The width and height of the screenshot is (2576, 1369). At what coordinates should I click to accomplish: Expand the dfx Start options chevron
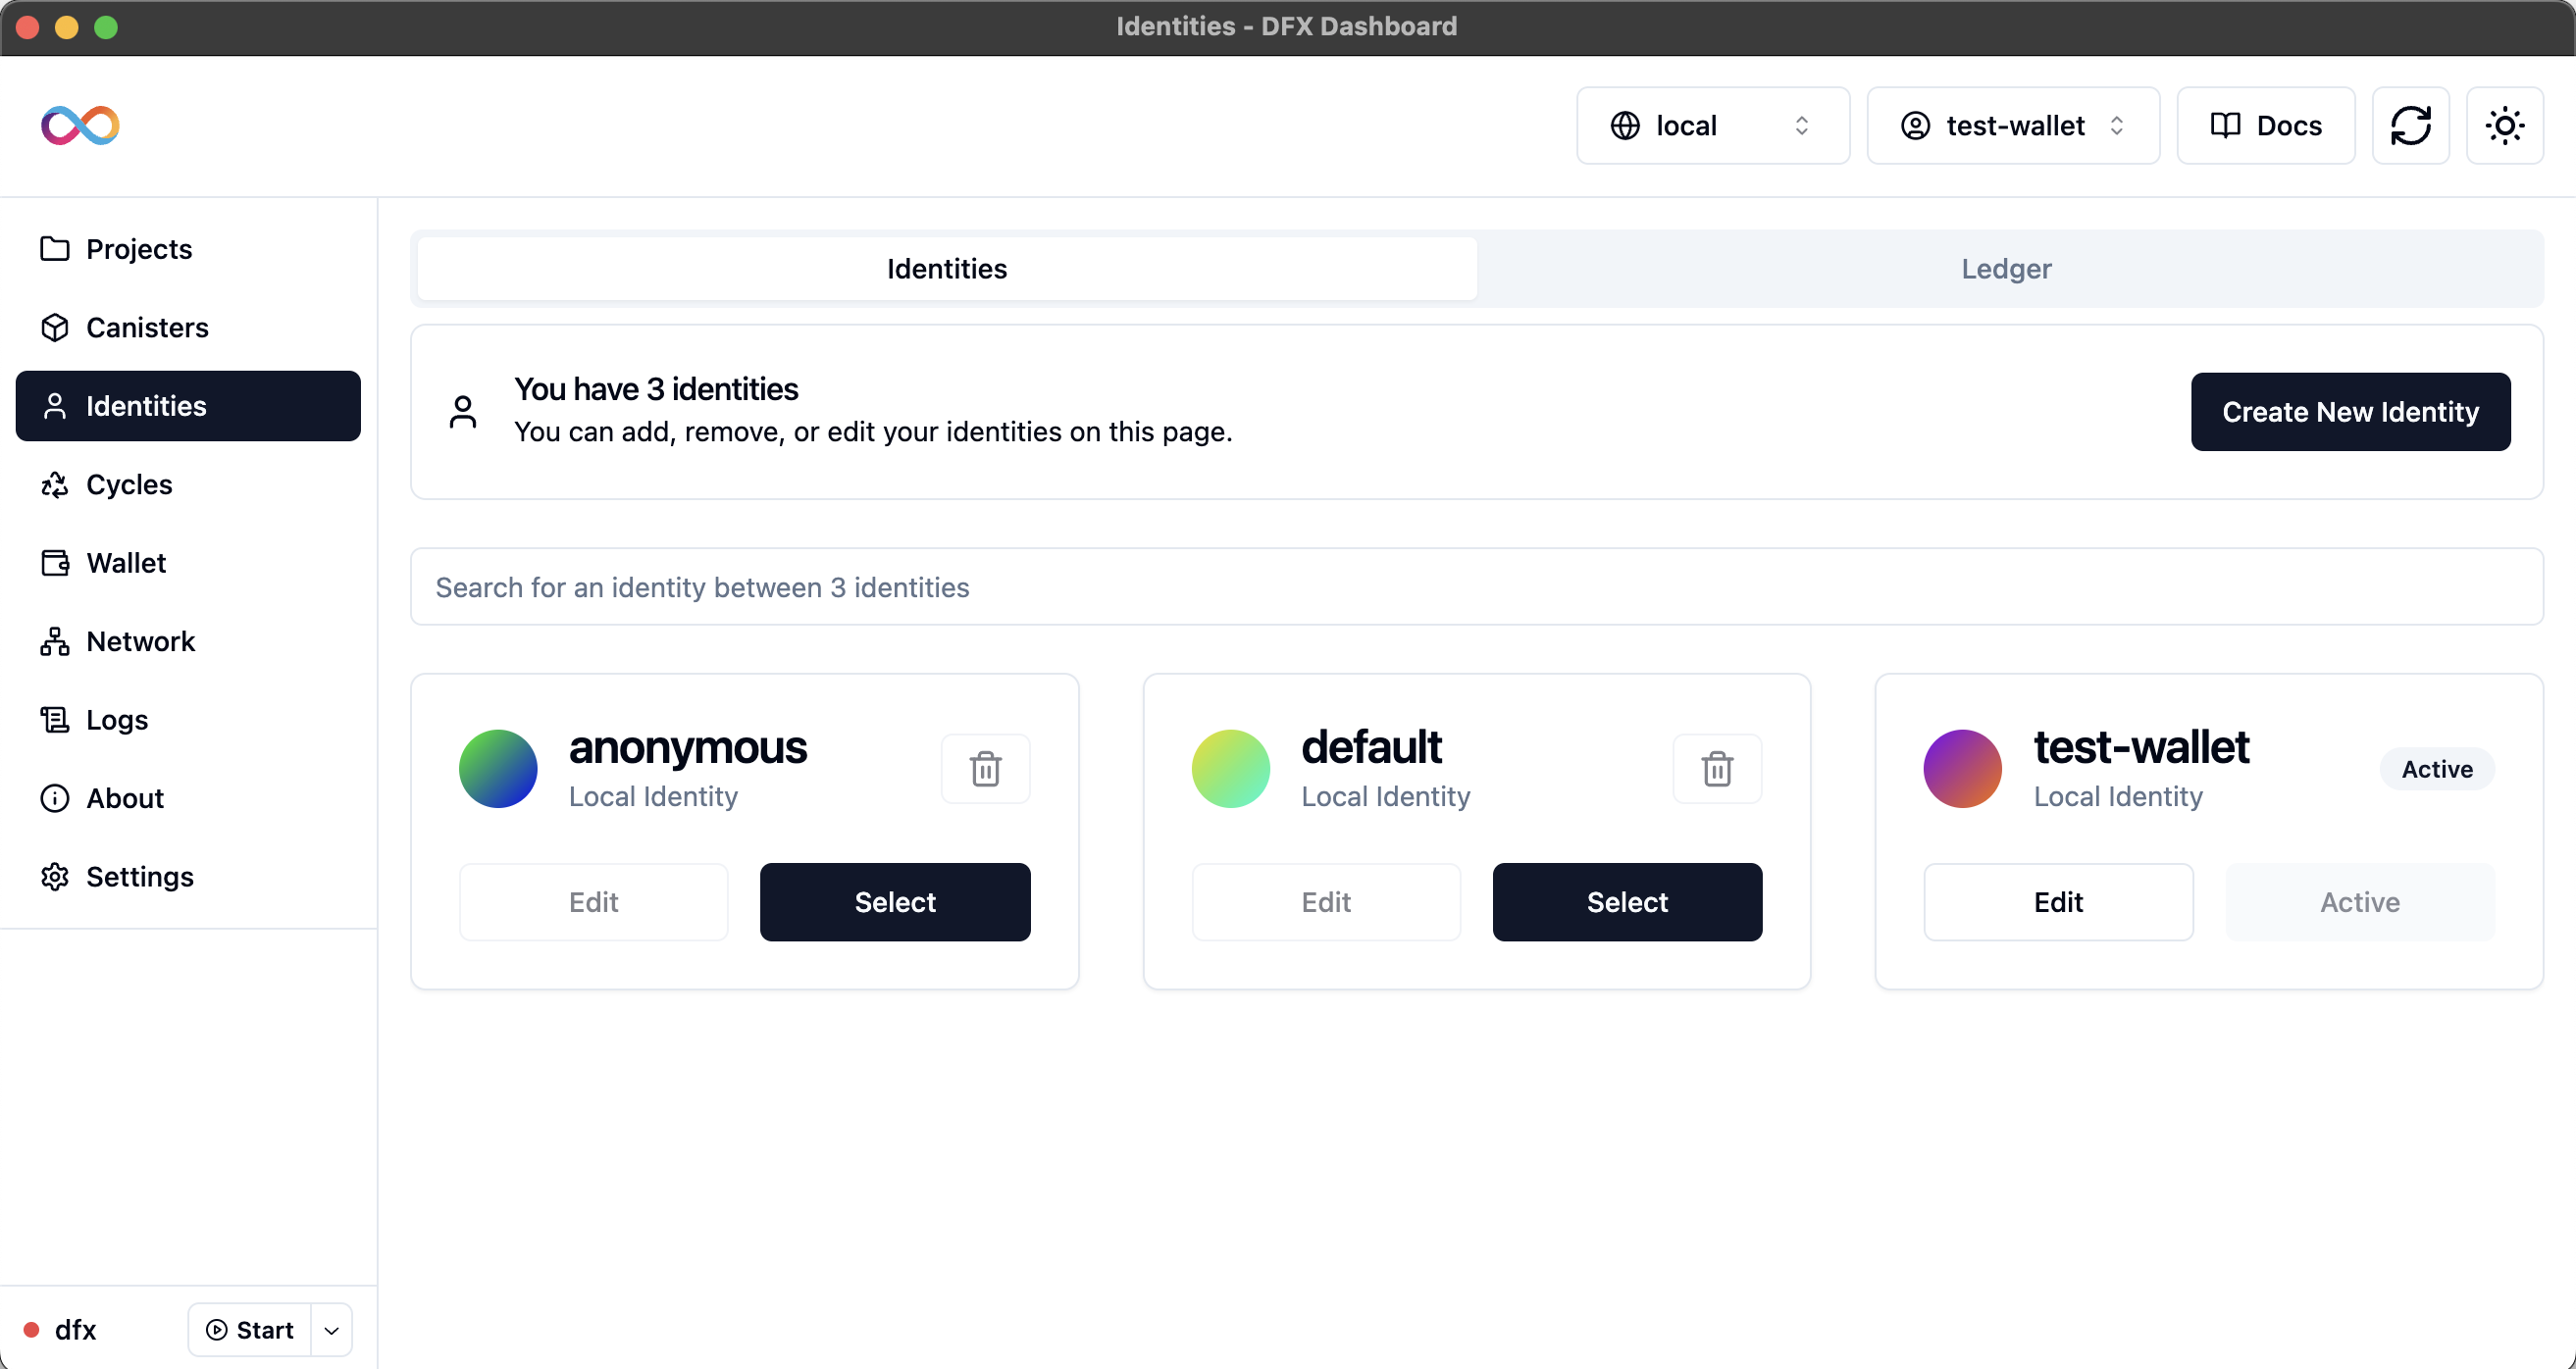(x=332, y=1330)
